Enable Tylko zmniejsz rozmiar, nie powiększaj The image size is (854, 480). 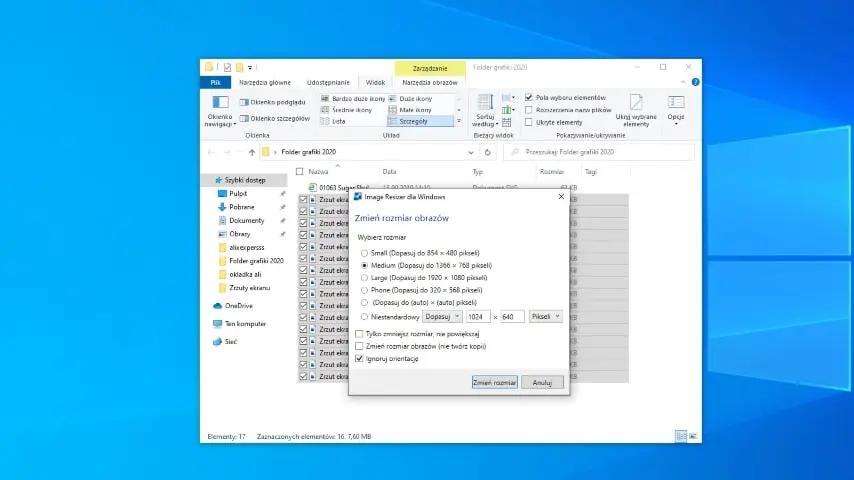(x=360, y=334)
